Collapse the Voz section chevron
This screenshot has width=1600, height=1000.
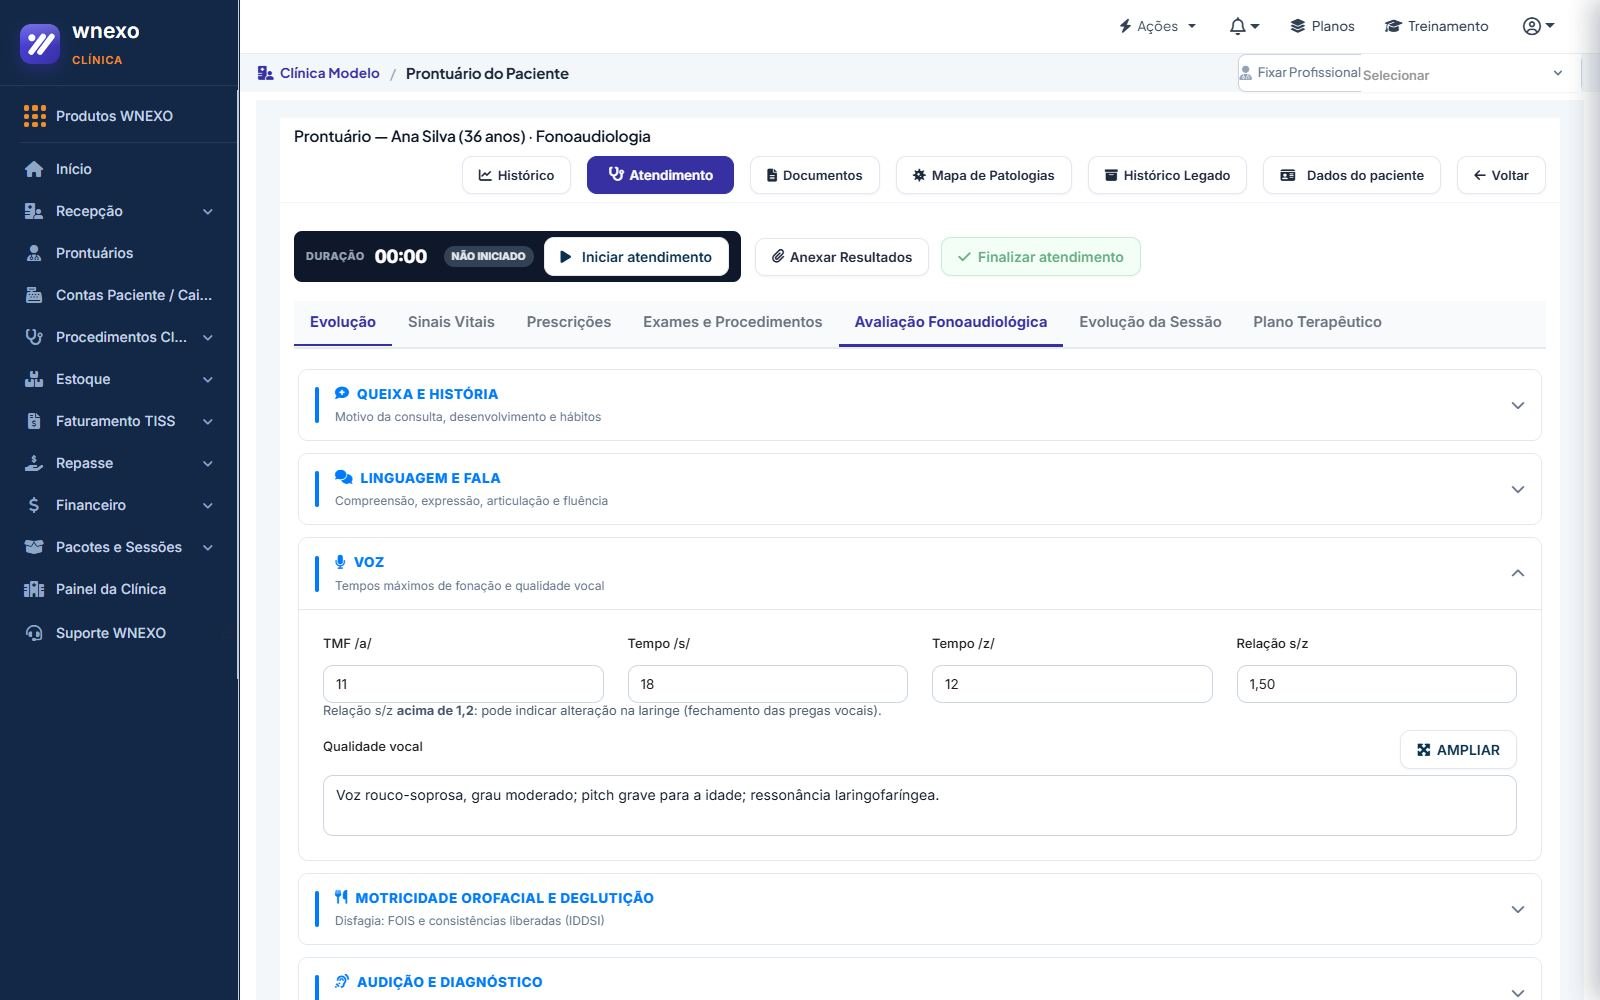point(1517,573)
